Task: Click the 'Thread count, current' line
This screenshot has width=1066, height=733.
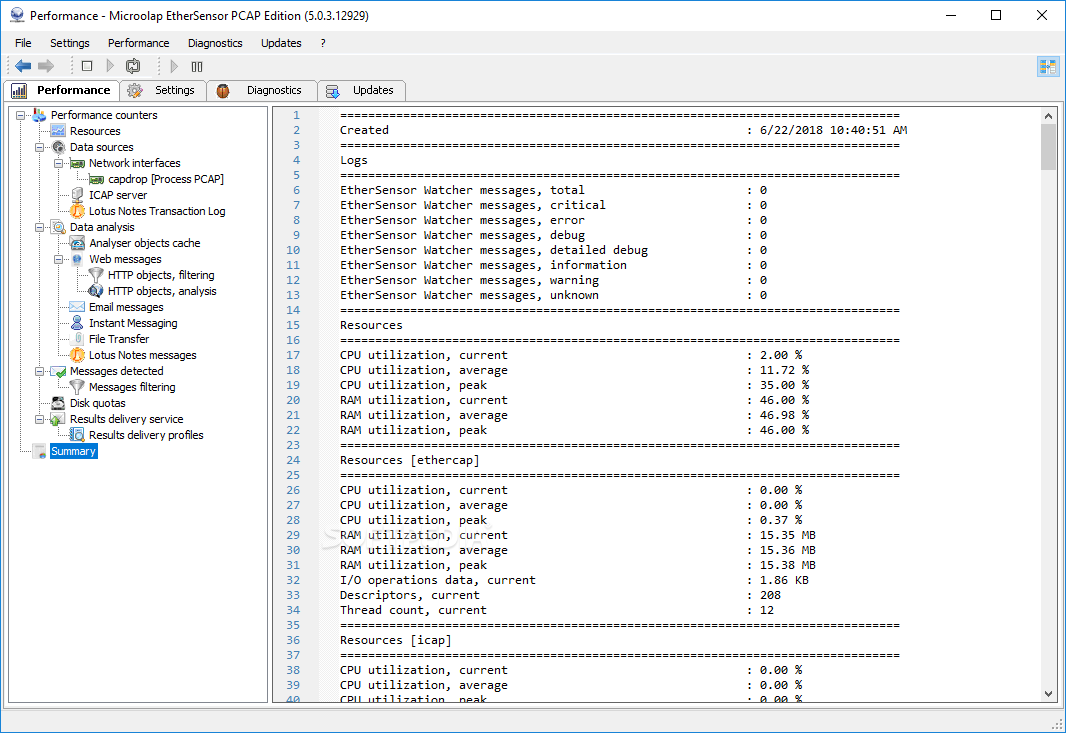Action: point(557,610)
